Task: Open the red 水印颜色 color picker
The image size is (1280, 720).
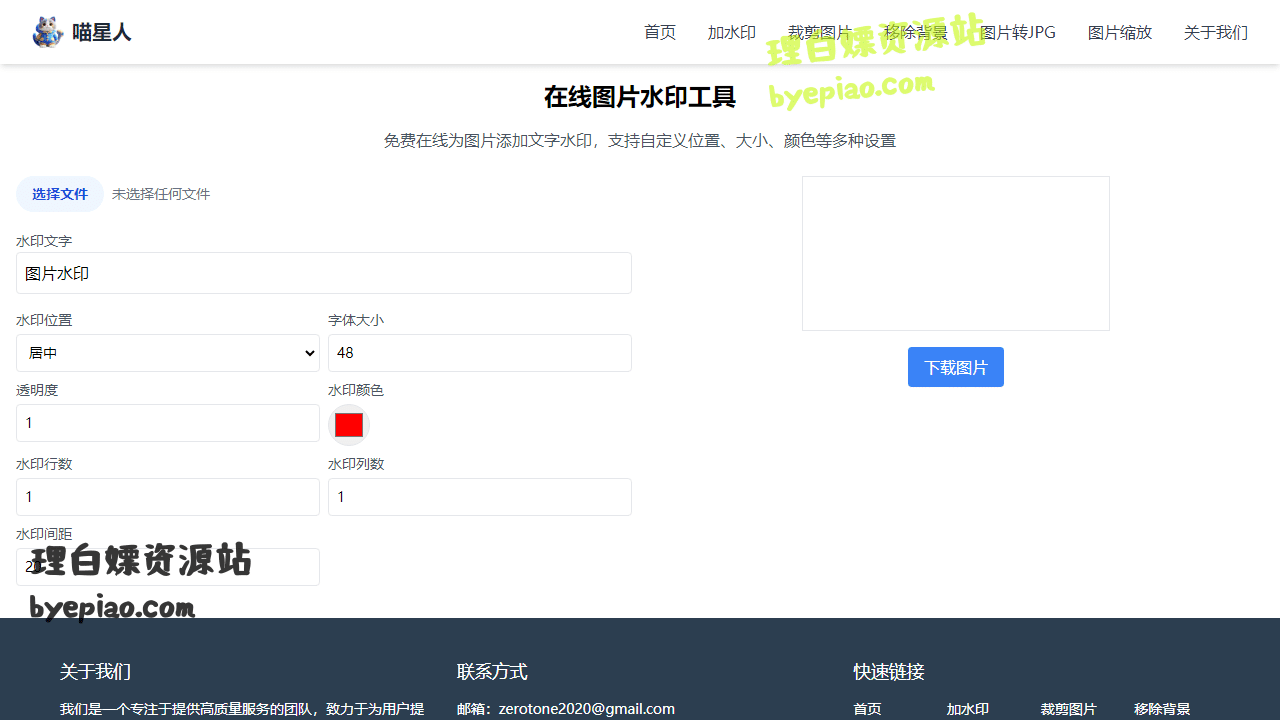Action: tap(349, 425)
